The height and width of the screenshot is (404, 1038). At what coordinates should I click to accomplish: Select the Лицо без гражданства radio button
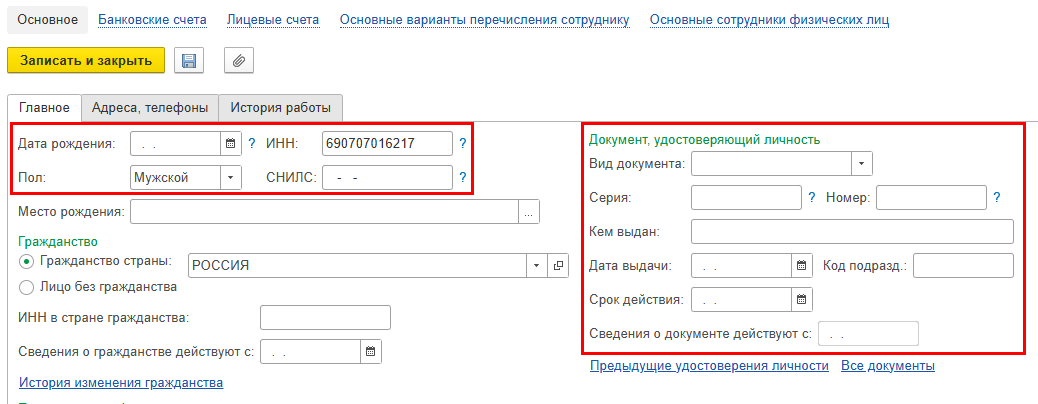pyautogui.click(x=26, y=287)
